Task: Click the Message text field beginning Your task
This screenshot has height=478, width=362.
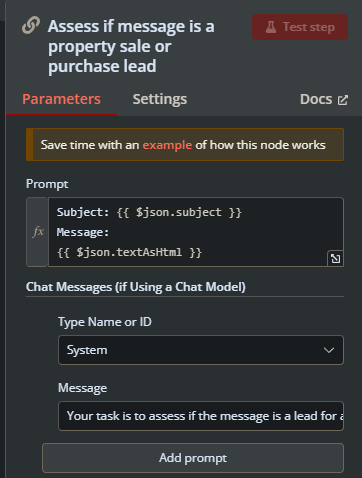Action: pos(201,416)
